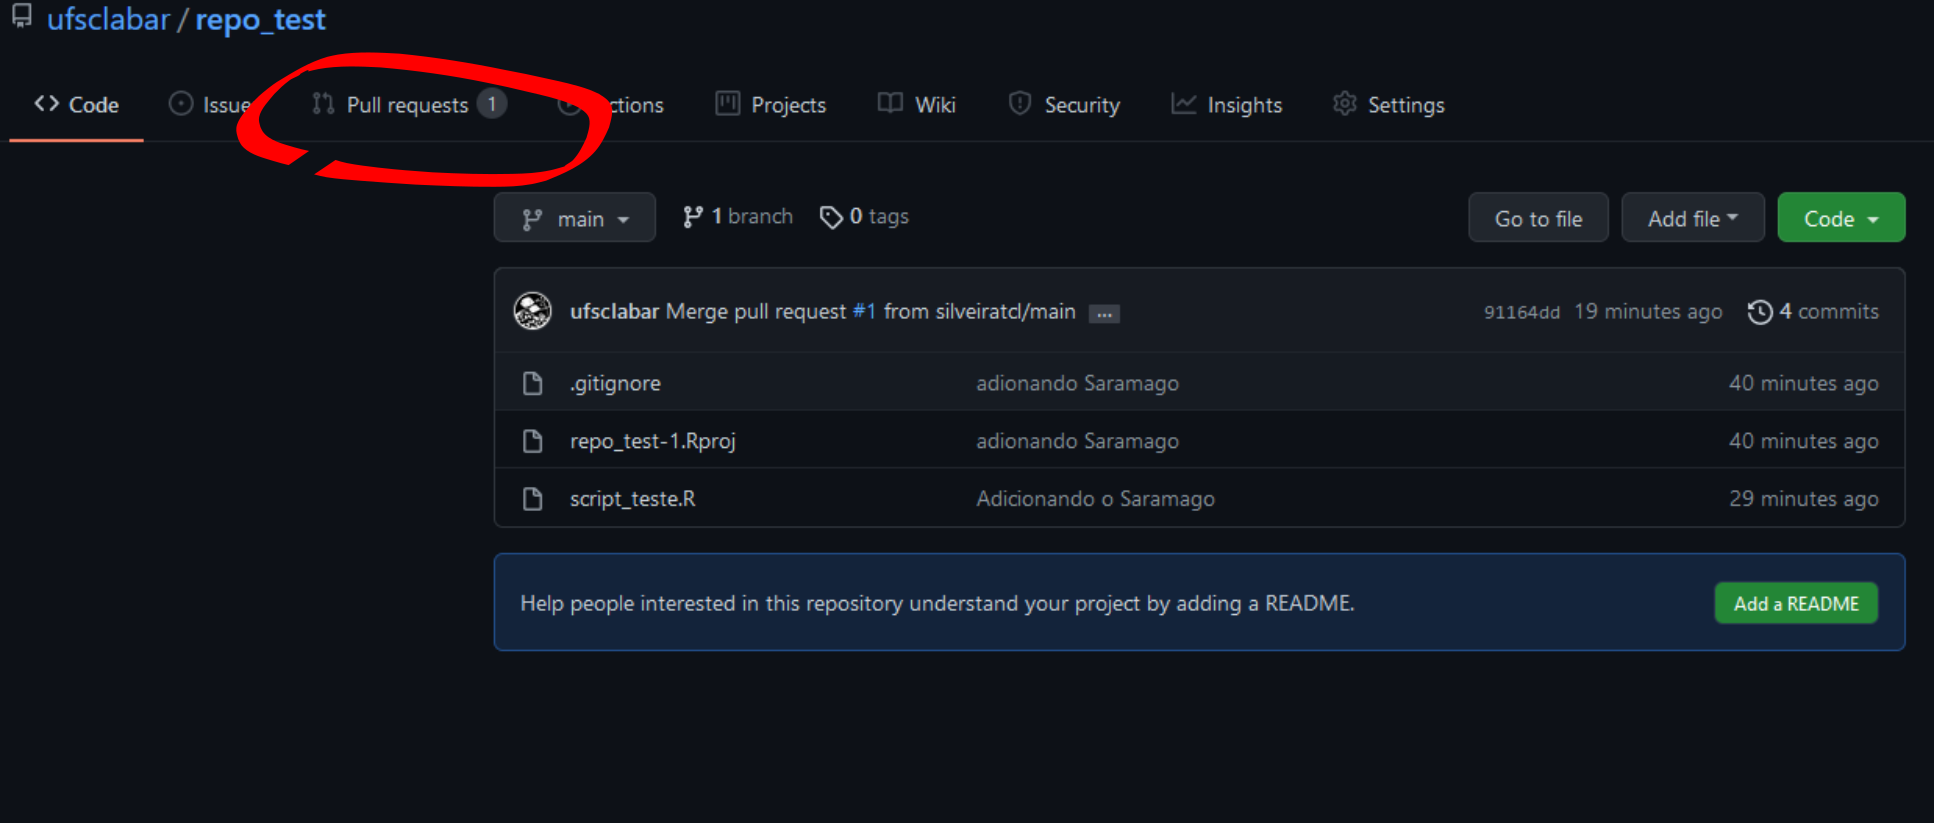View the 0 tags link
The height and width of the screenshot is (823, 1934).
[864, 216]
